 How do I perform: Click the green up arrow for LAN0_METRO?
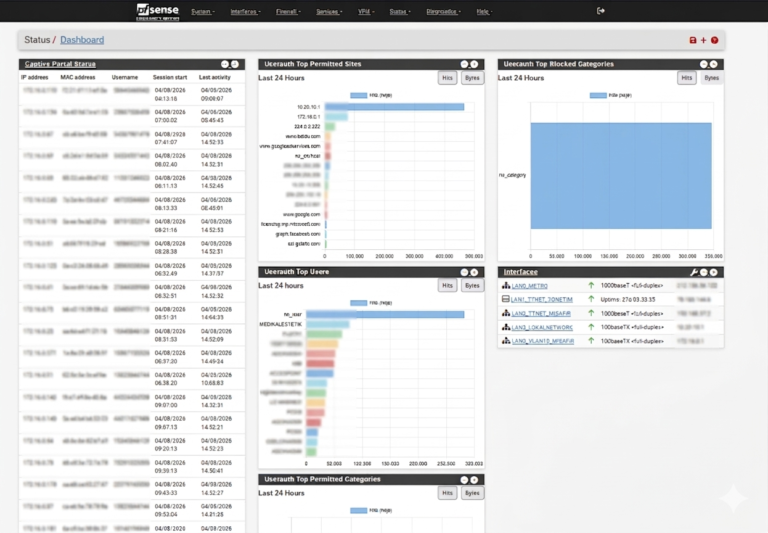(x=591, y=285)
